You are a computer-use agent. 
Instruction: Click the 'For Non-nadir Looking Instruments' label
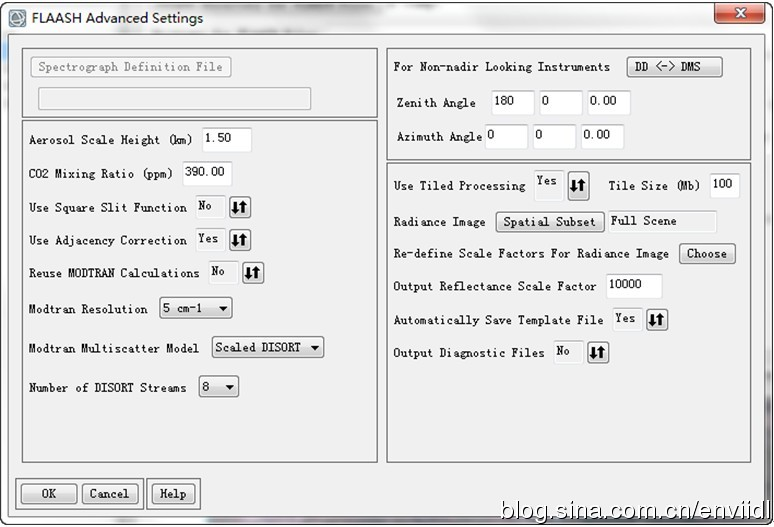502,67
